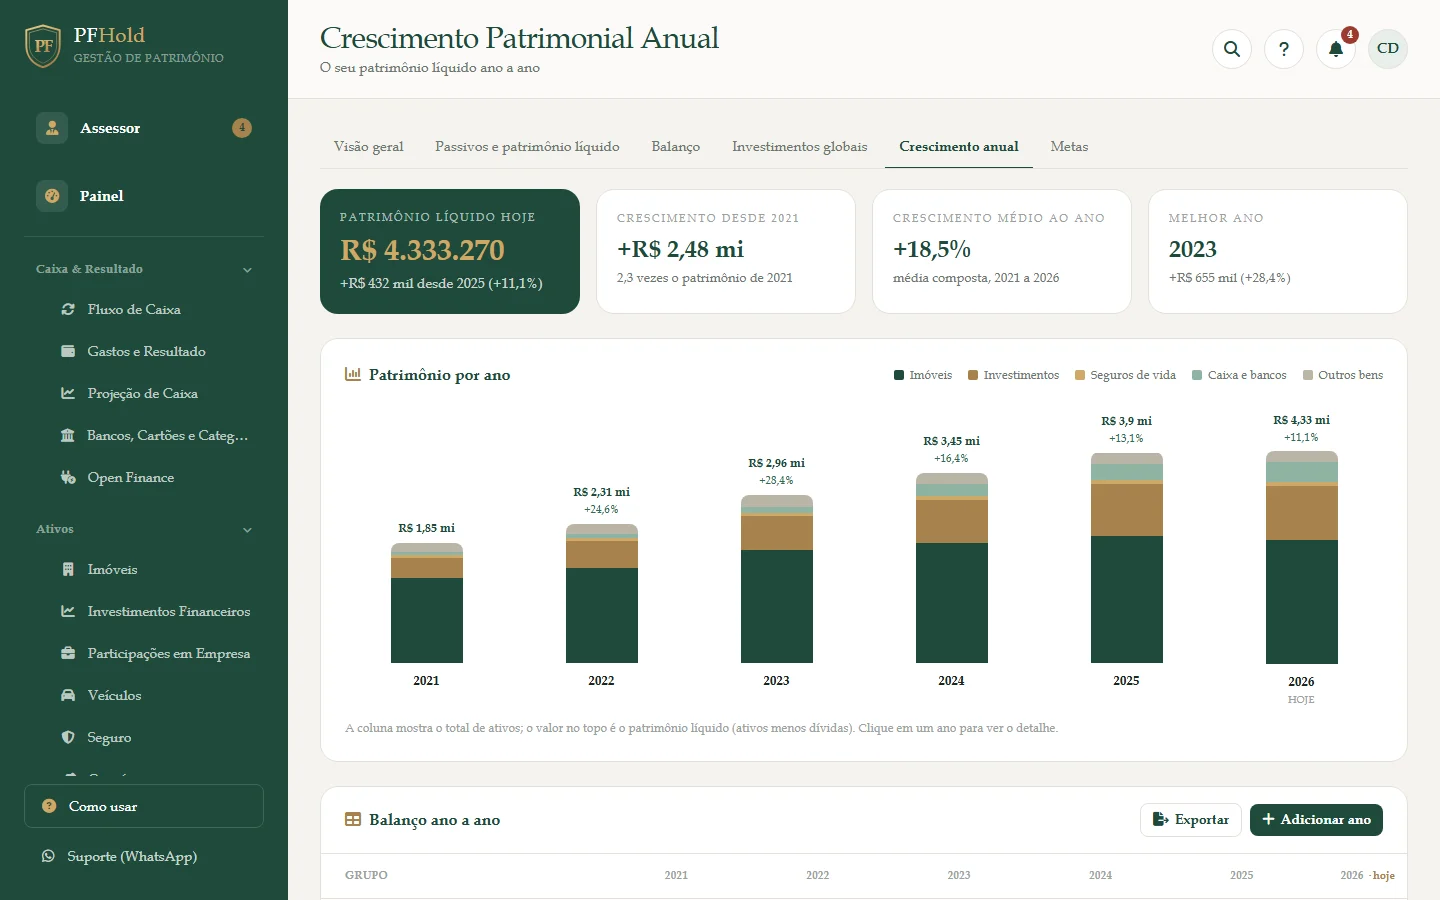Viewport: 1440px width, 900px height.
Task: Click the Suporte WhatsApp icon
Action: [x=48, y=856]
